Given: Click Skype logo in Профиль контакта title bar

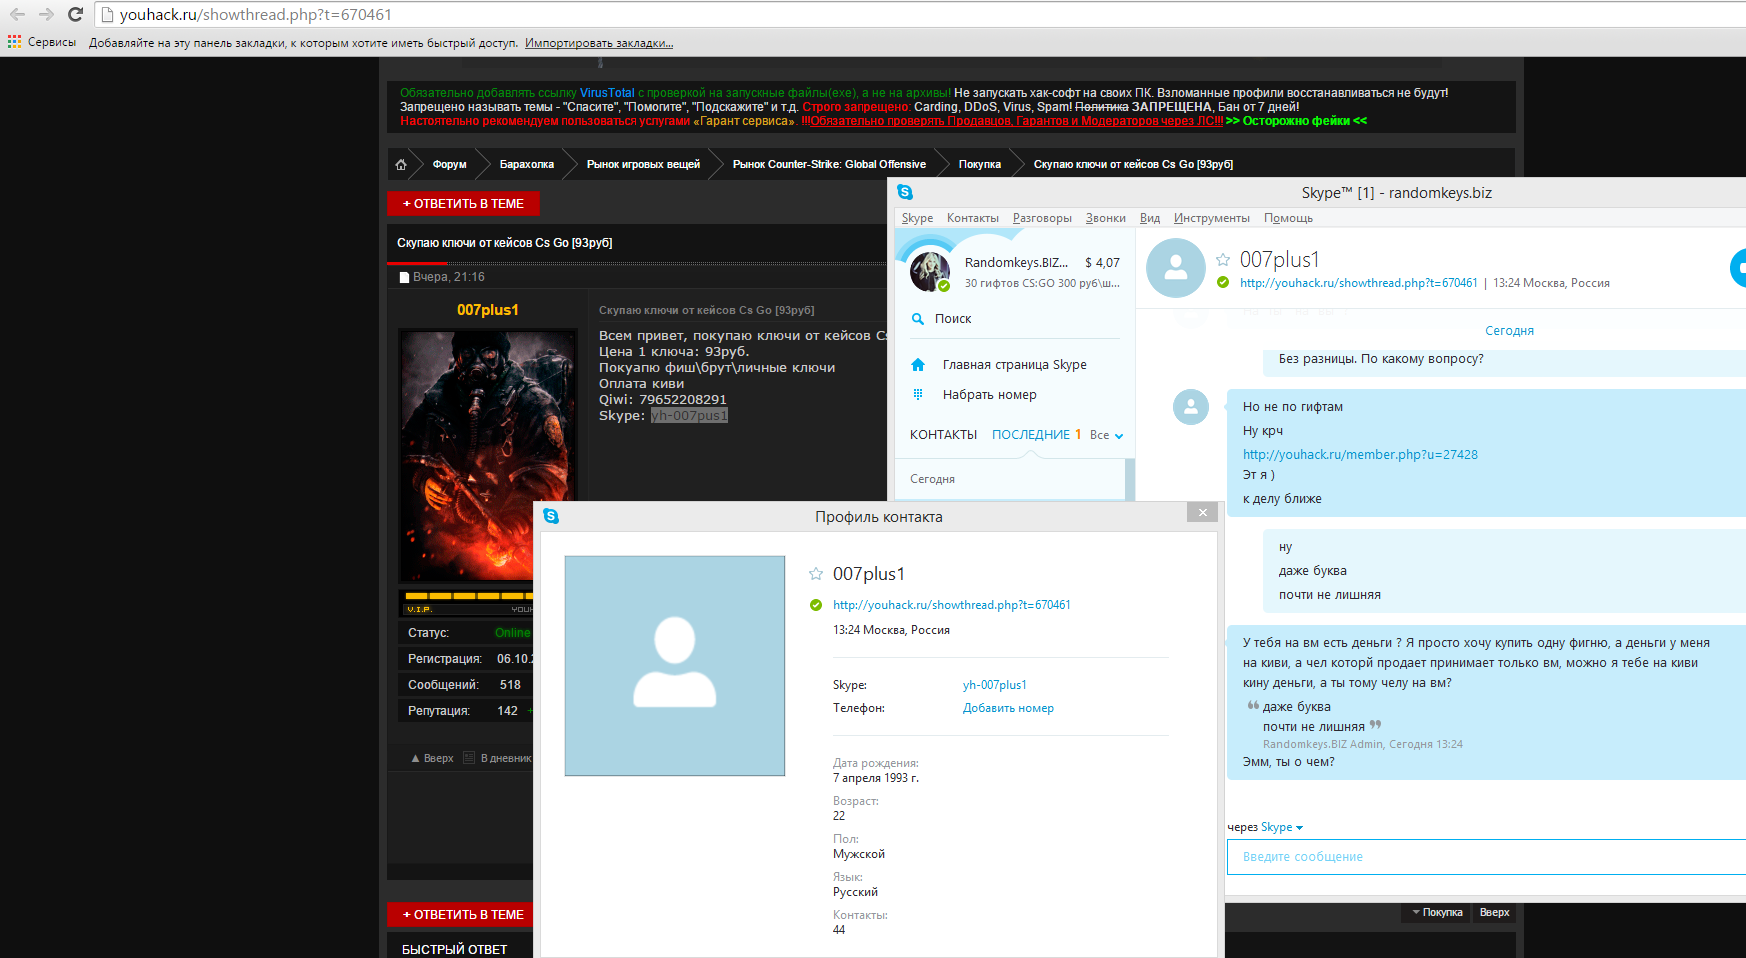Looking at the screenshot, I should click(x=551, y=516).
